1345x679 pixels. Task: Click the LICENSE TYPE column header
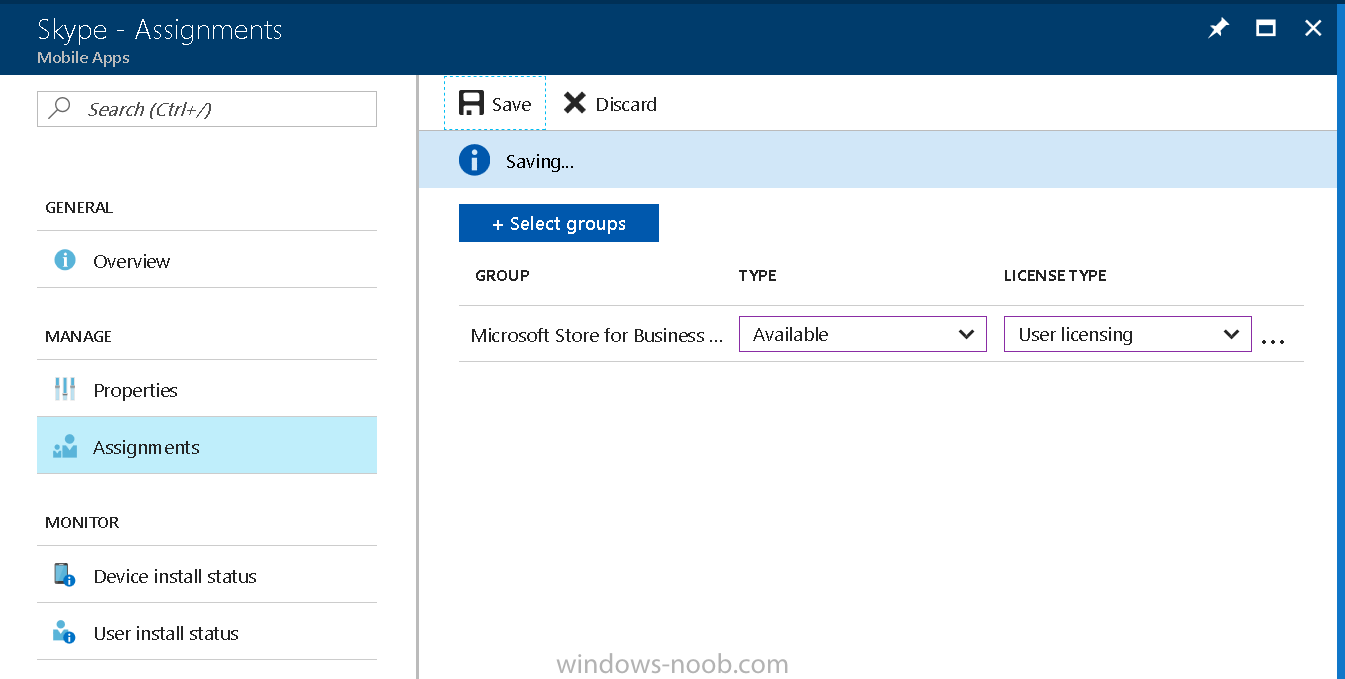pos(1055,276)
